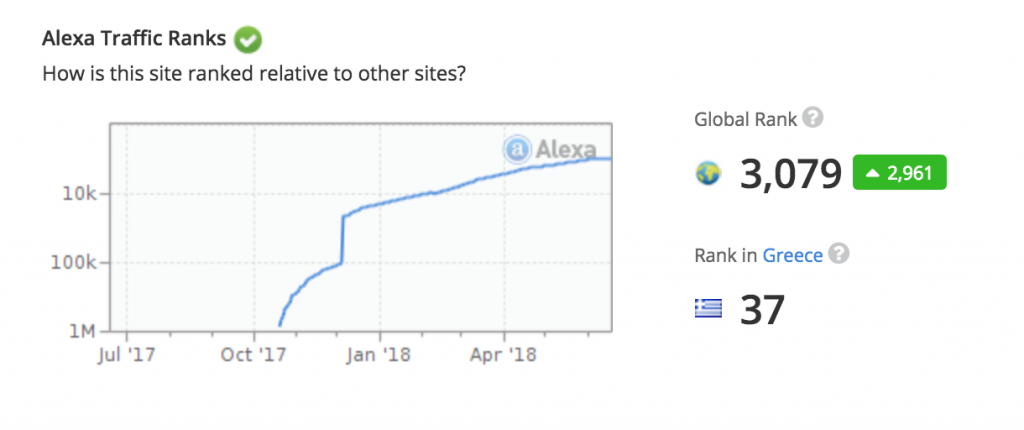Click the 100k label on rank axis
1024x430 pixels.
75,263
